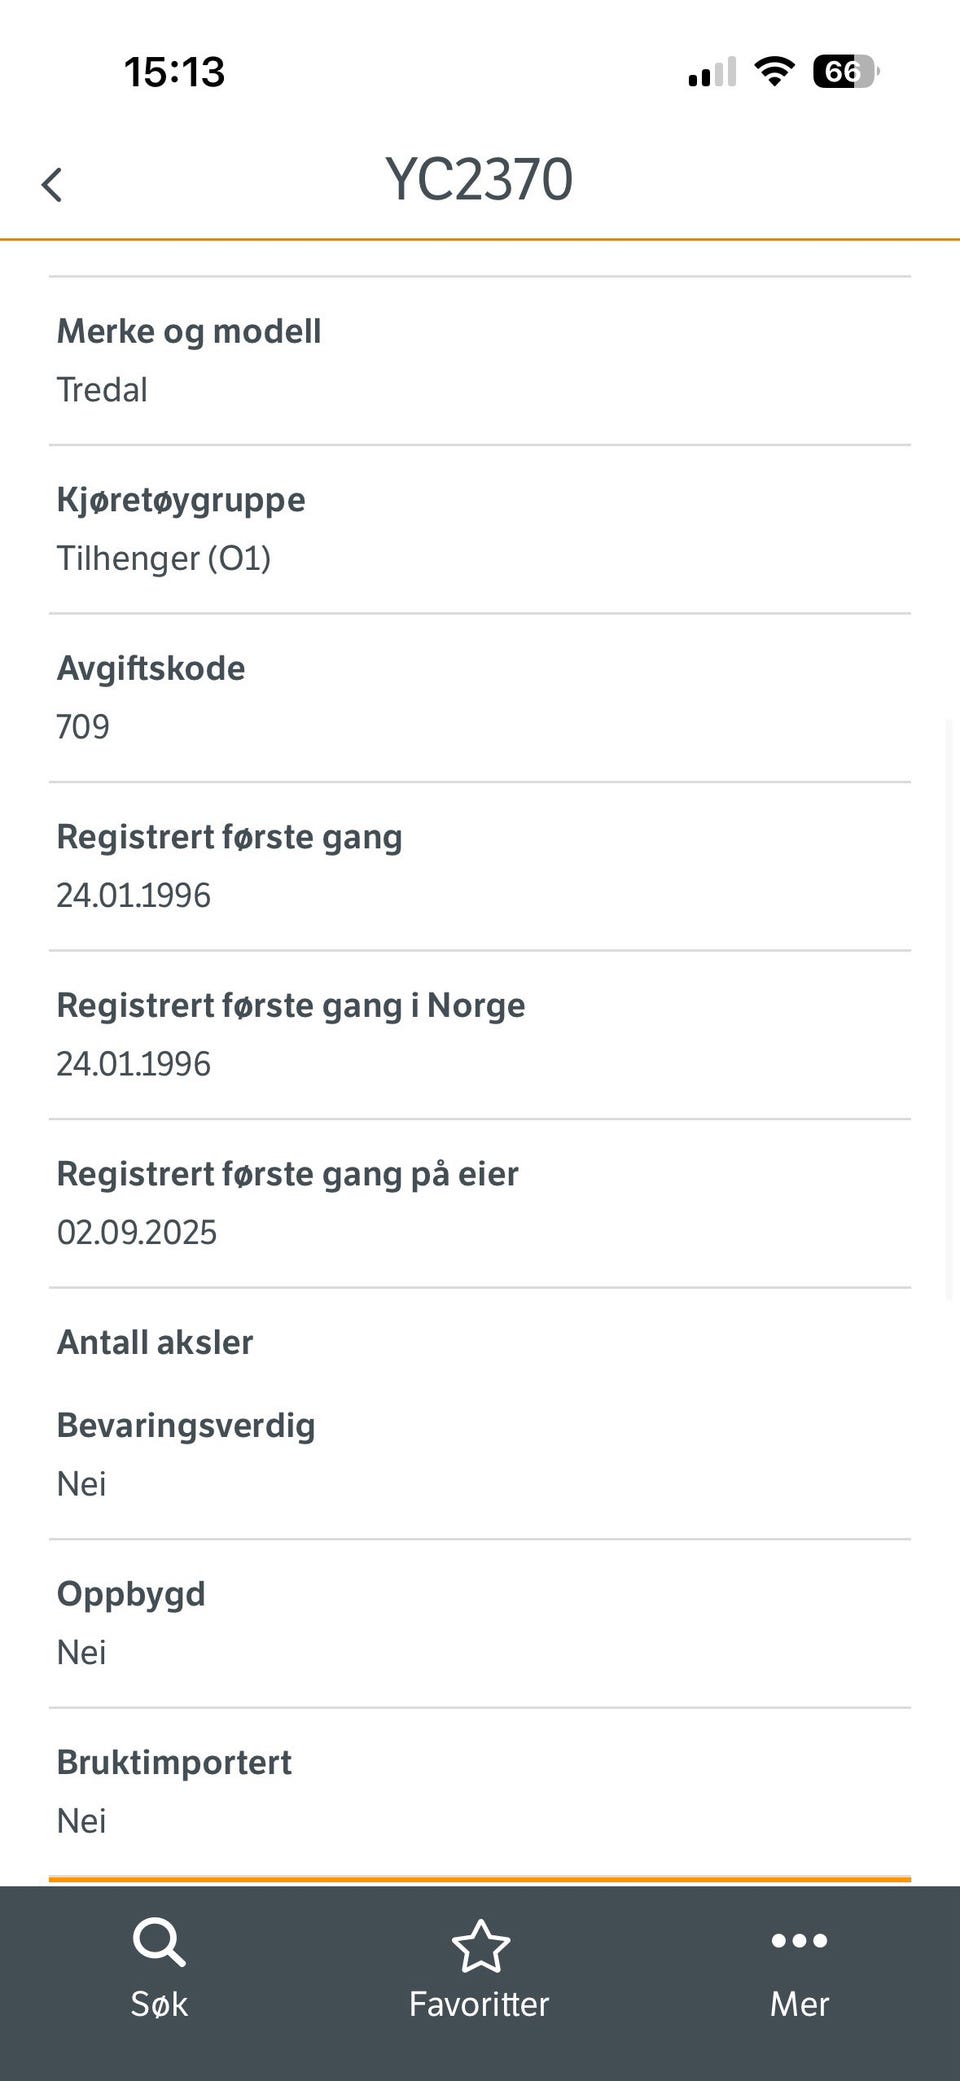This screenshot has width=960, height=2081.
Task: Tap the status bar clock 15:13
Action: (x=175, y=72)
